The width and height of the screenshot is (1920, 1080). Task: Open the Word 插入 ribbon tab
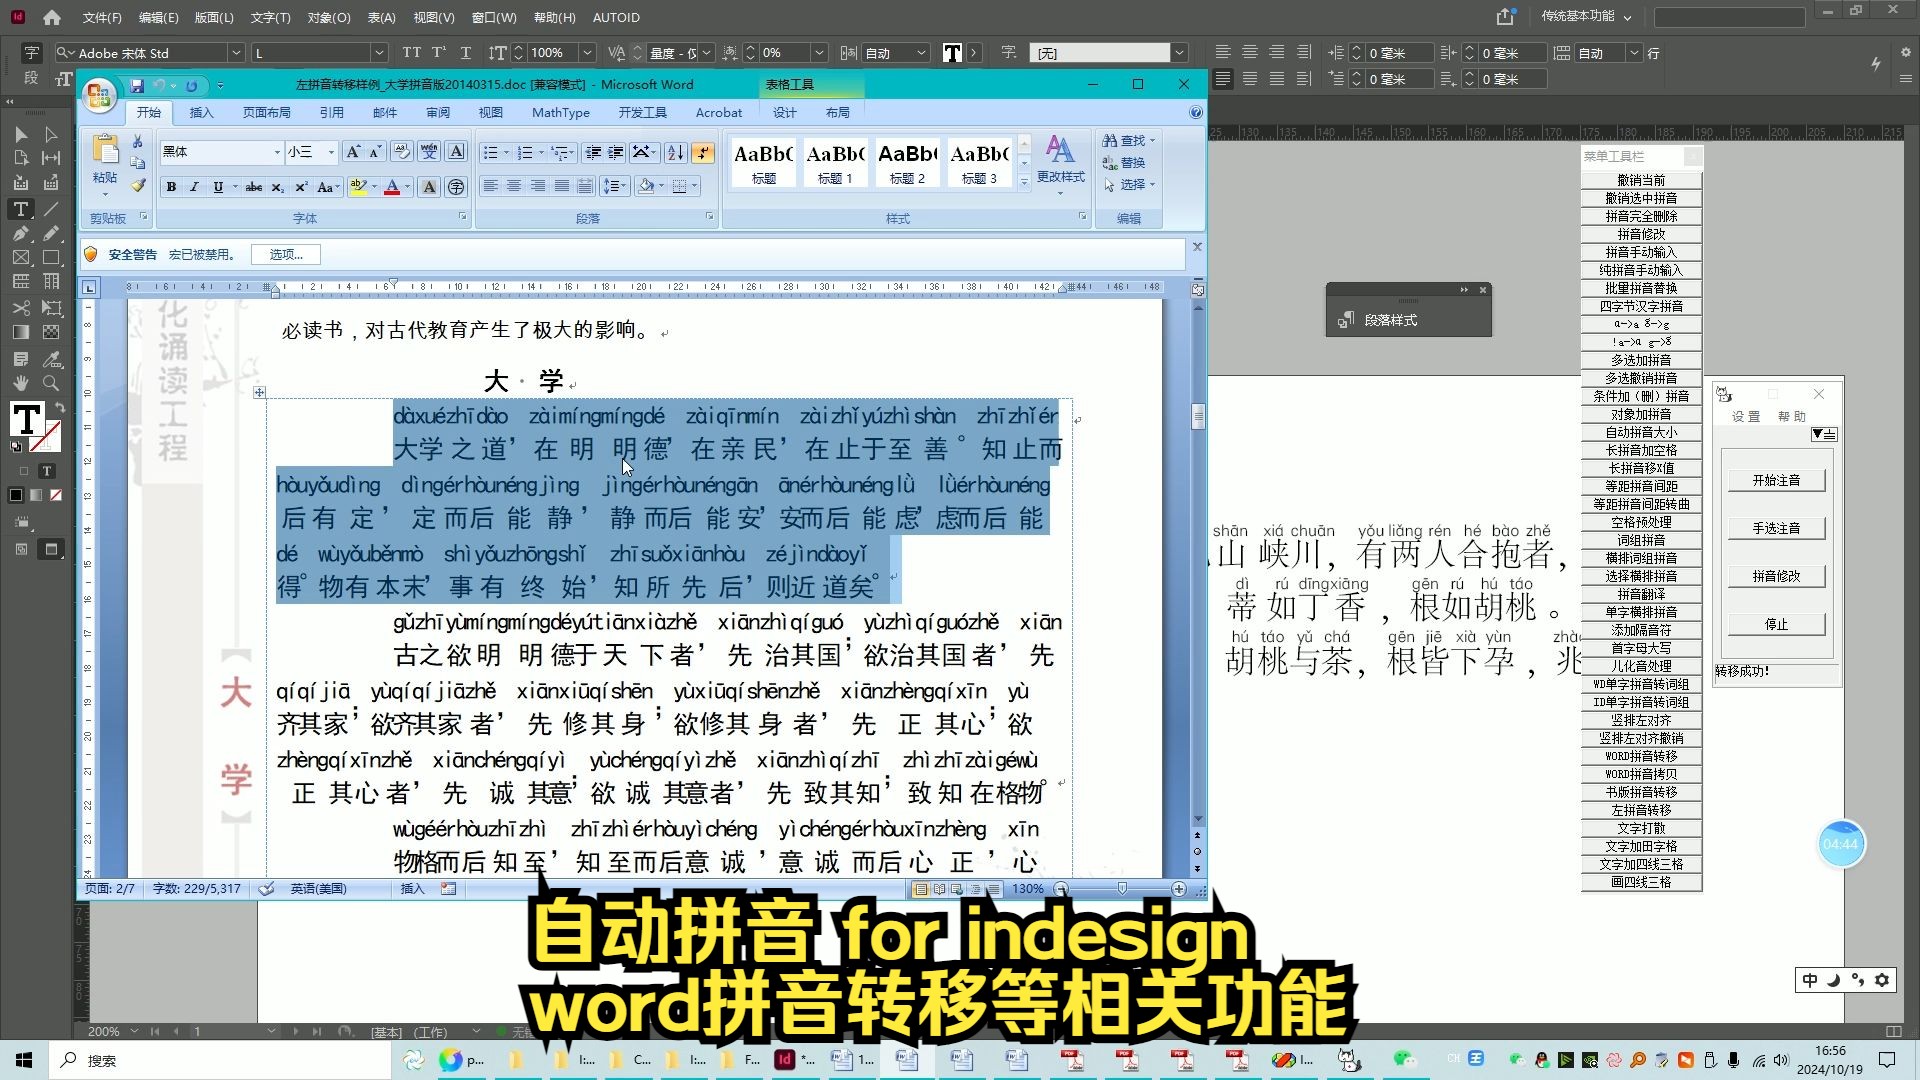201,113
